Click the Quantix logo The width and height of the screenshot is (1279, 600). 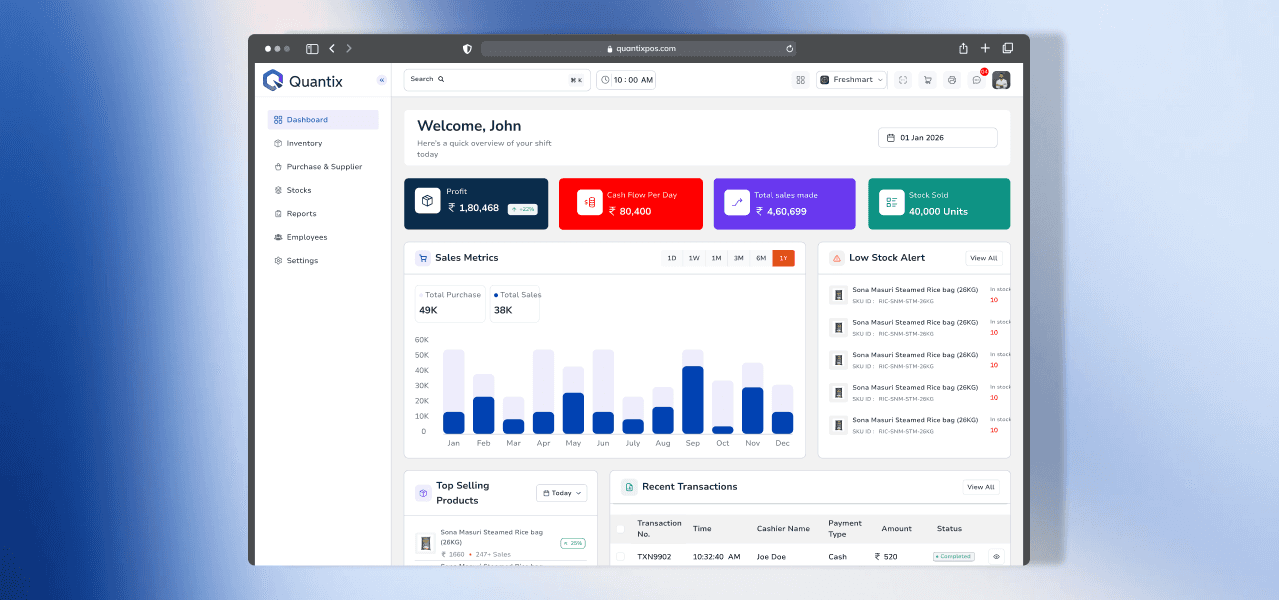(x=302, y=81)
